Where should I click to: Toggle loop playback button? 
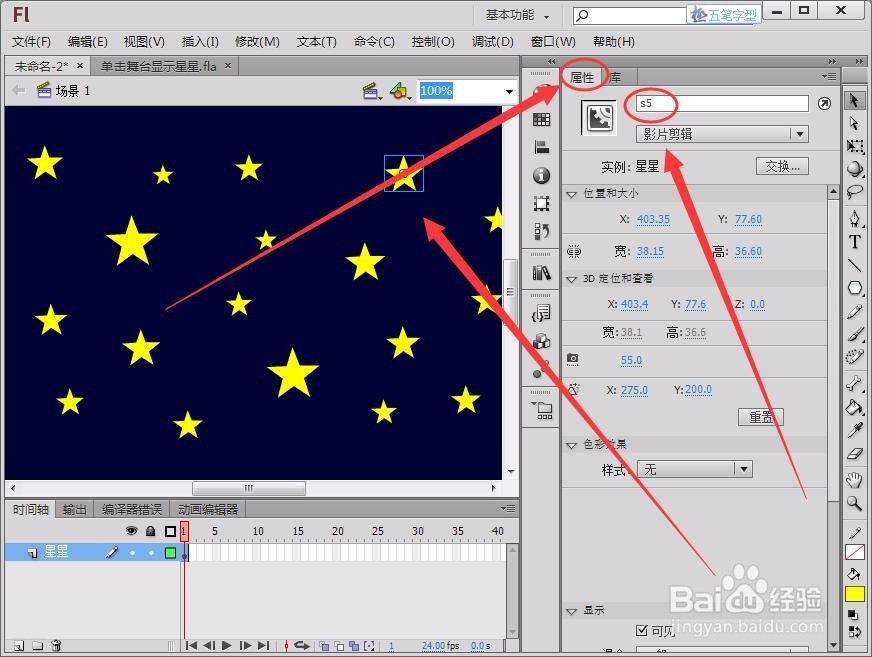click(x=303, y=646)
